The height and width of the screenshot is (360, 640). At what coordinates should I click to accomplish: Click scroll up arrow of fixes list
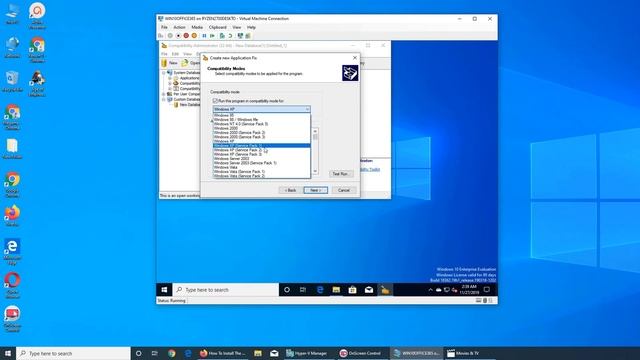(315, 131)
